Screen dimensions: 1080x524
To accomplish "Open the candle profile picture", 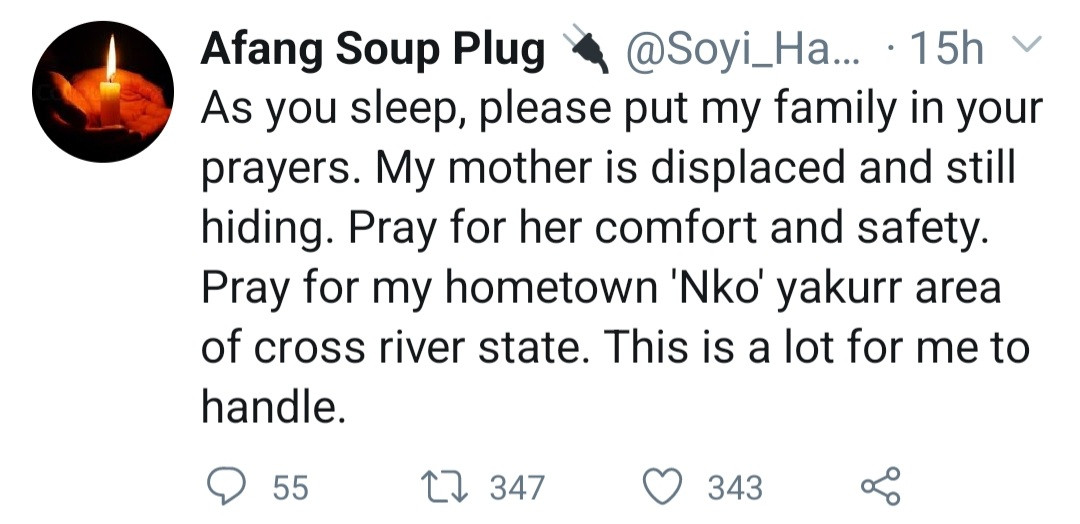I will tap(103, 92).
